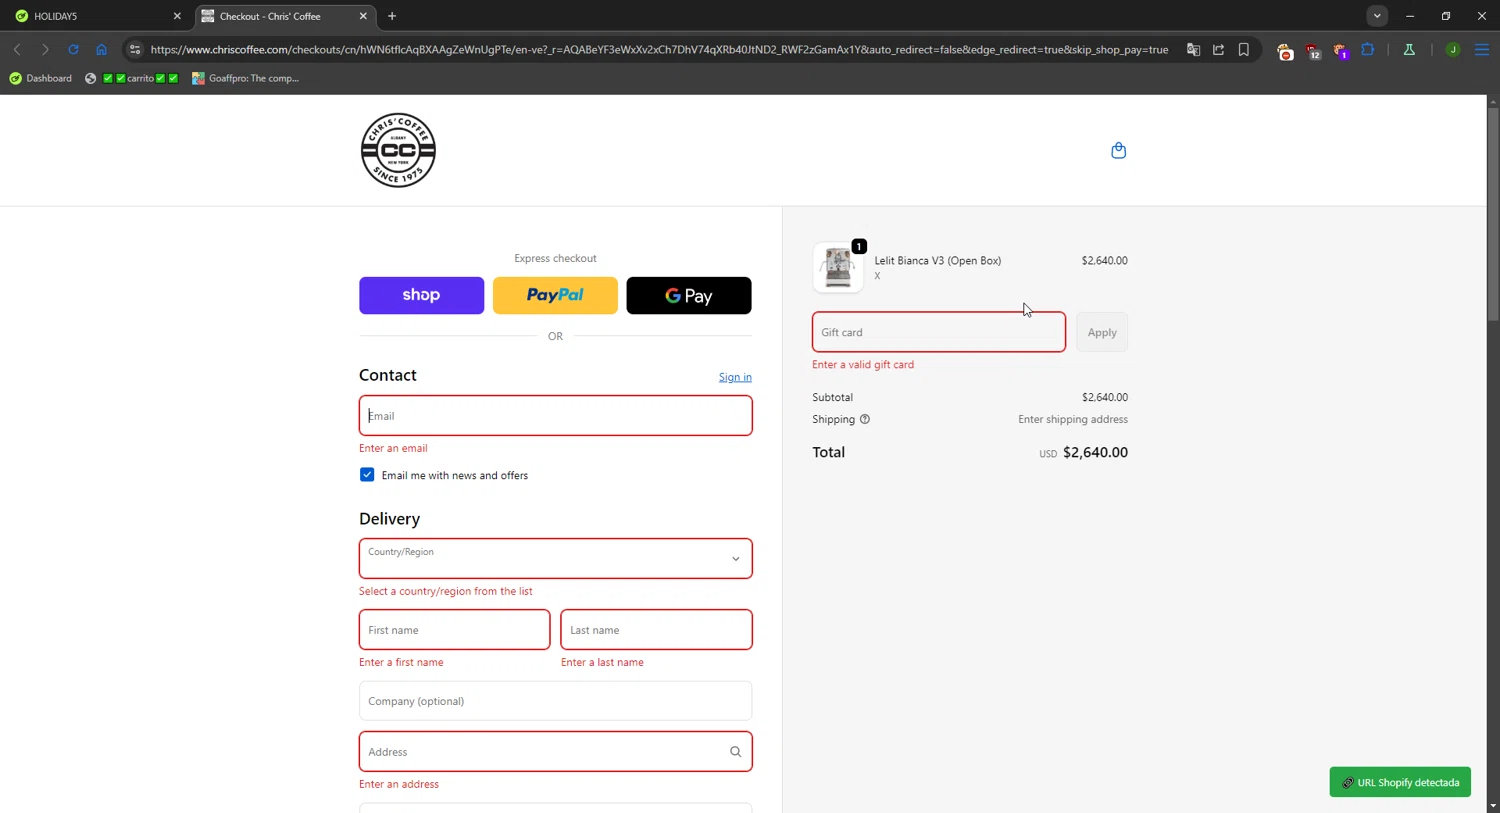Click the Chris' Coffee logo
Screen dimensions: 1500x813
[398, 150]
